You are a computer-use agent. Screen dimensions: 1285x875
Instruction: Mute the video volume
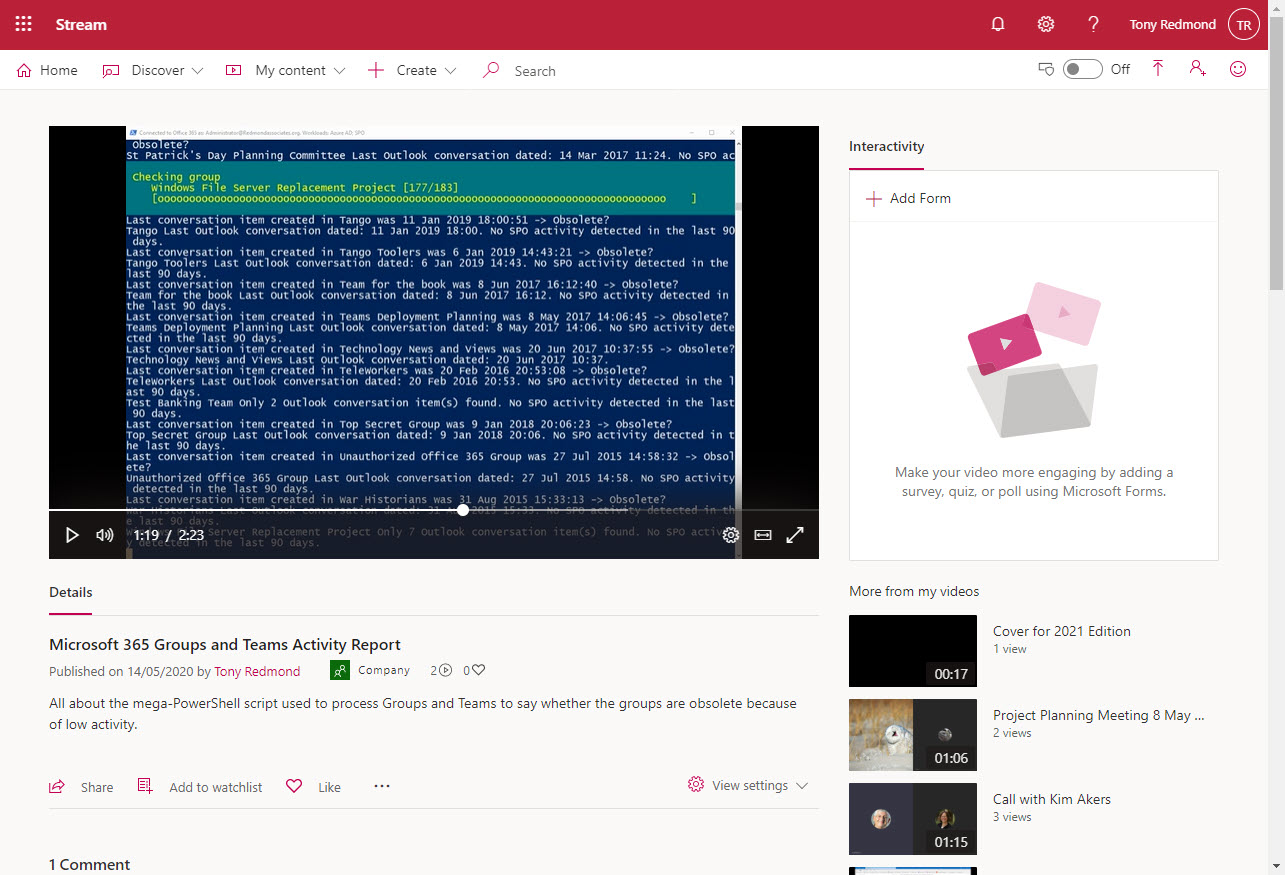pos(104,535)
